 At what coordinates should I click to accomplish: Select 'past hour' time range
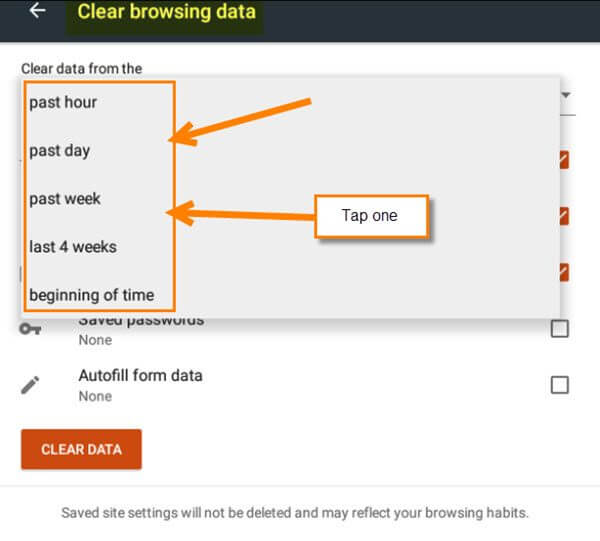coord(63,103)
